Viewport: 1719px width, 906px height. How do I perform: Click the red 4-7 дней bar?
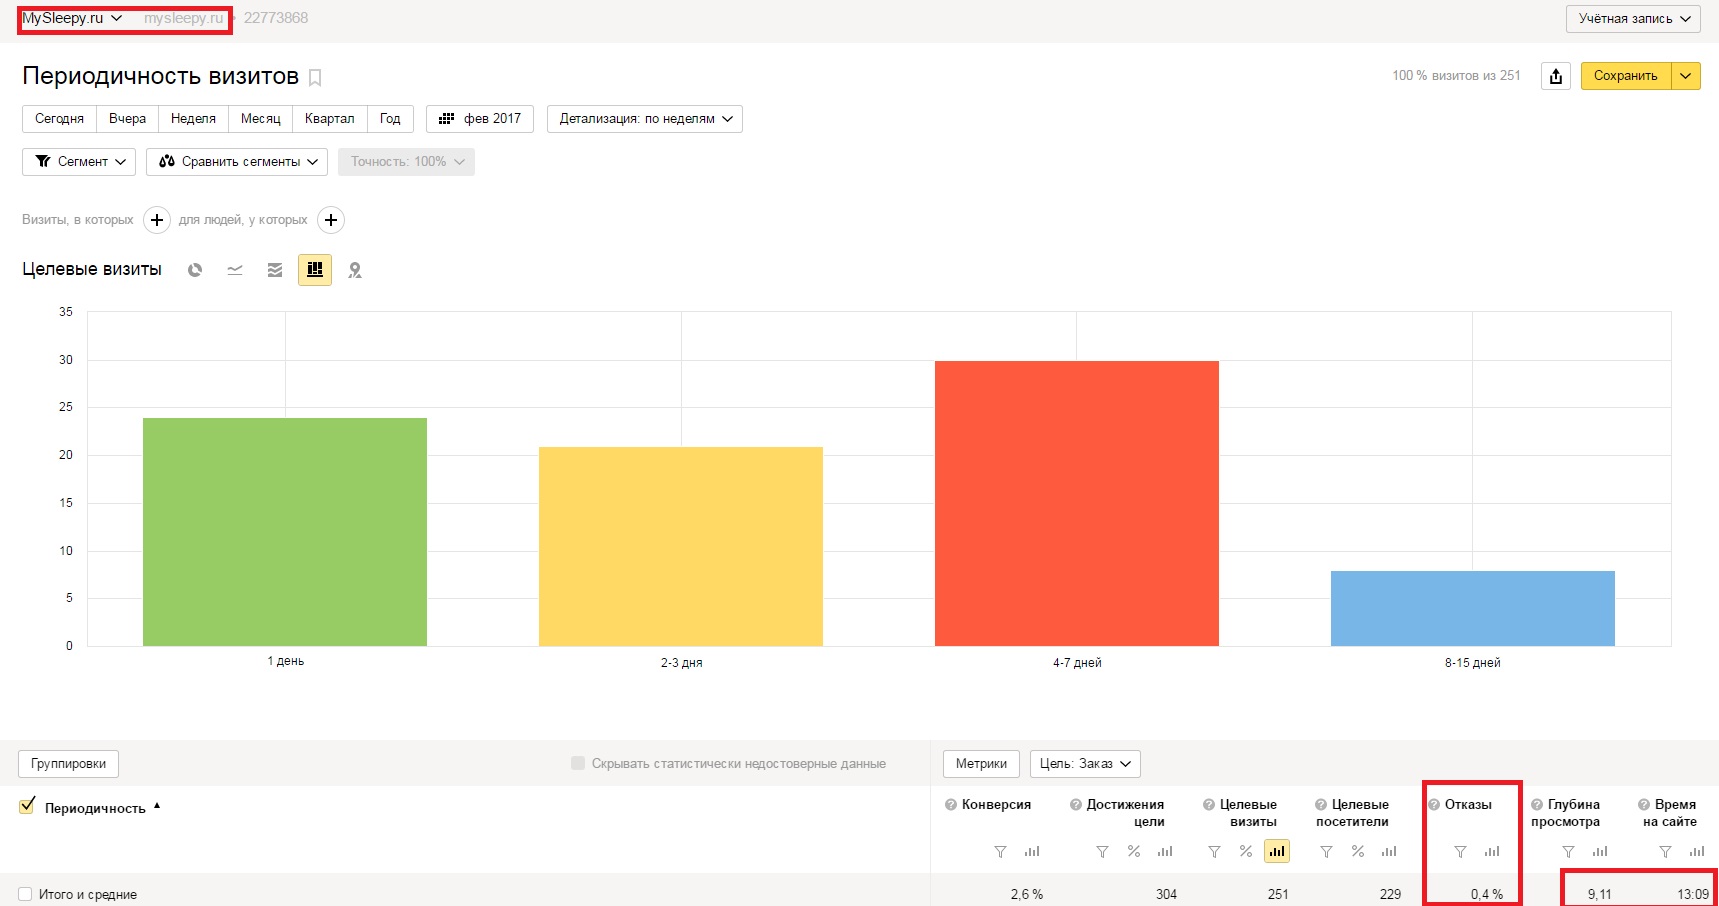(1077, 503)
